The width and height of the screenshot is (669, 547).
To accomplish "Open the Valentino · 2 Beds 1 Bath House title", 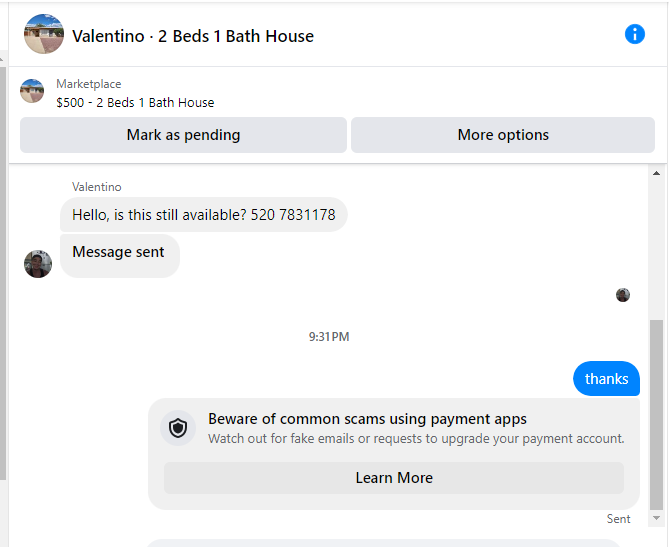I will (x=193, y=36).
